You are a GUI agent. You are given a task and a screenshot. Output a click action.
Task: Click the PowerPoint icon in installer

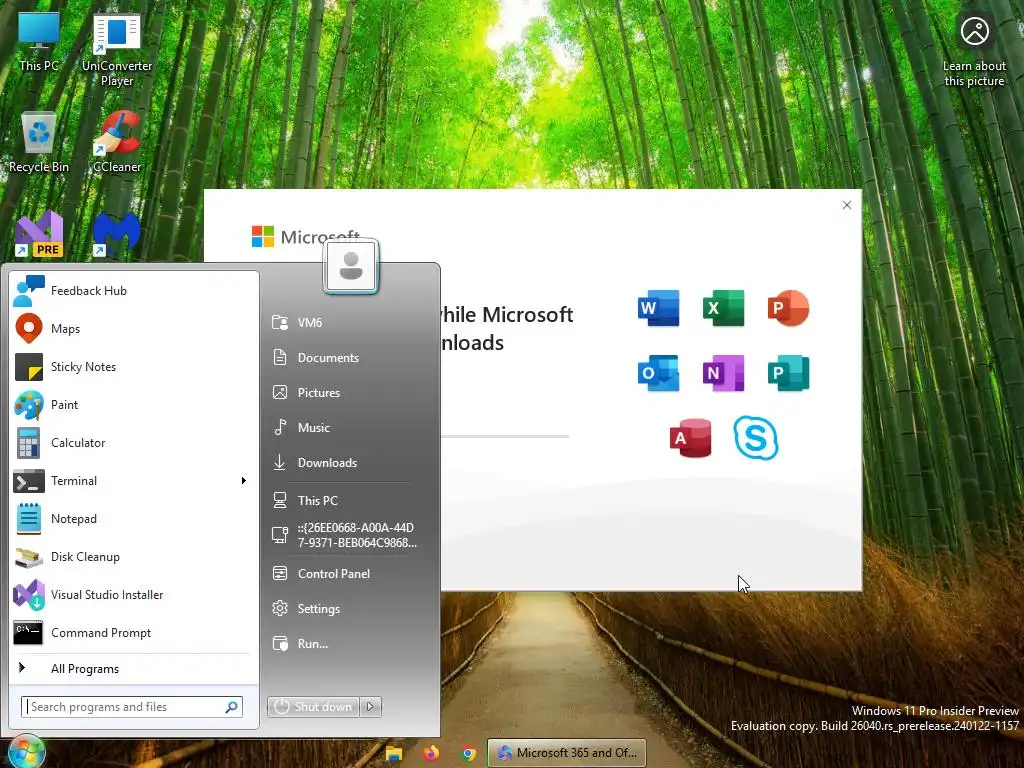[x=788, y=308]
